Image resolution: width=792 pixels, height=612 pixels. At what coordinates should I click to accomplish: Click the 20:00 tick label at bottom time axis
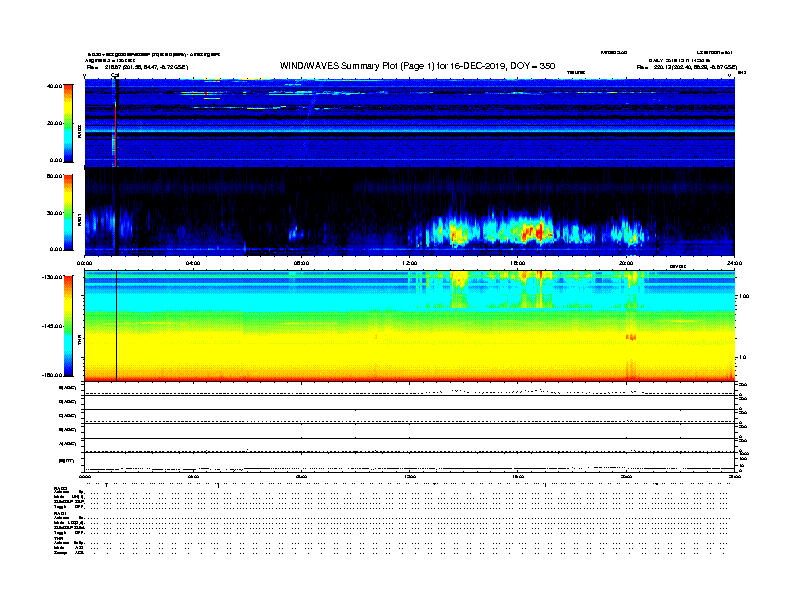tap(626, 476)
